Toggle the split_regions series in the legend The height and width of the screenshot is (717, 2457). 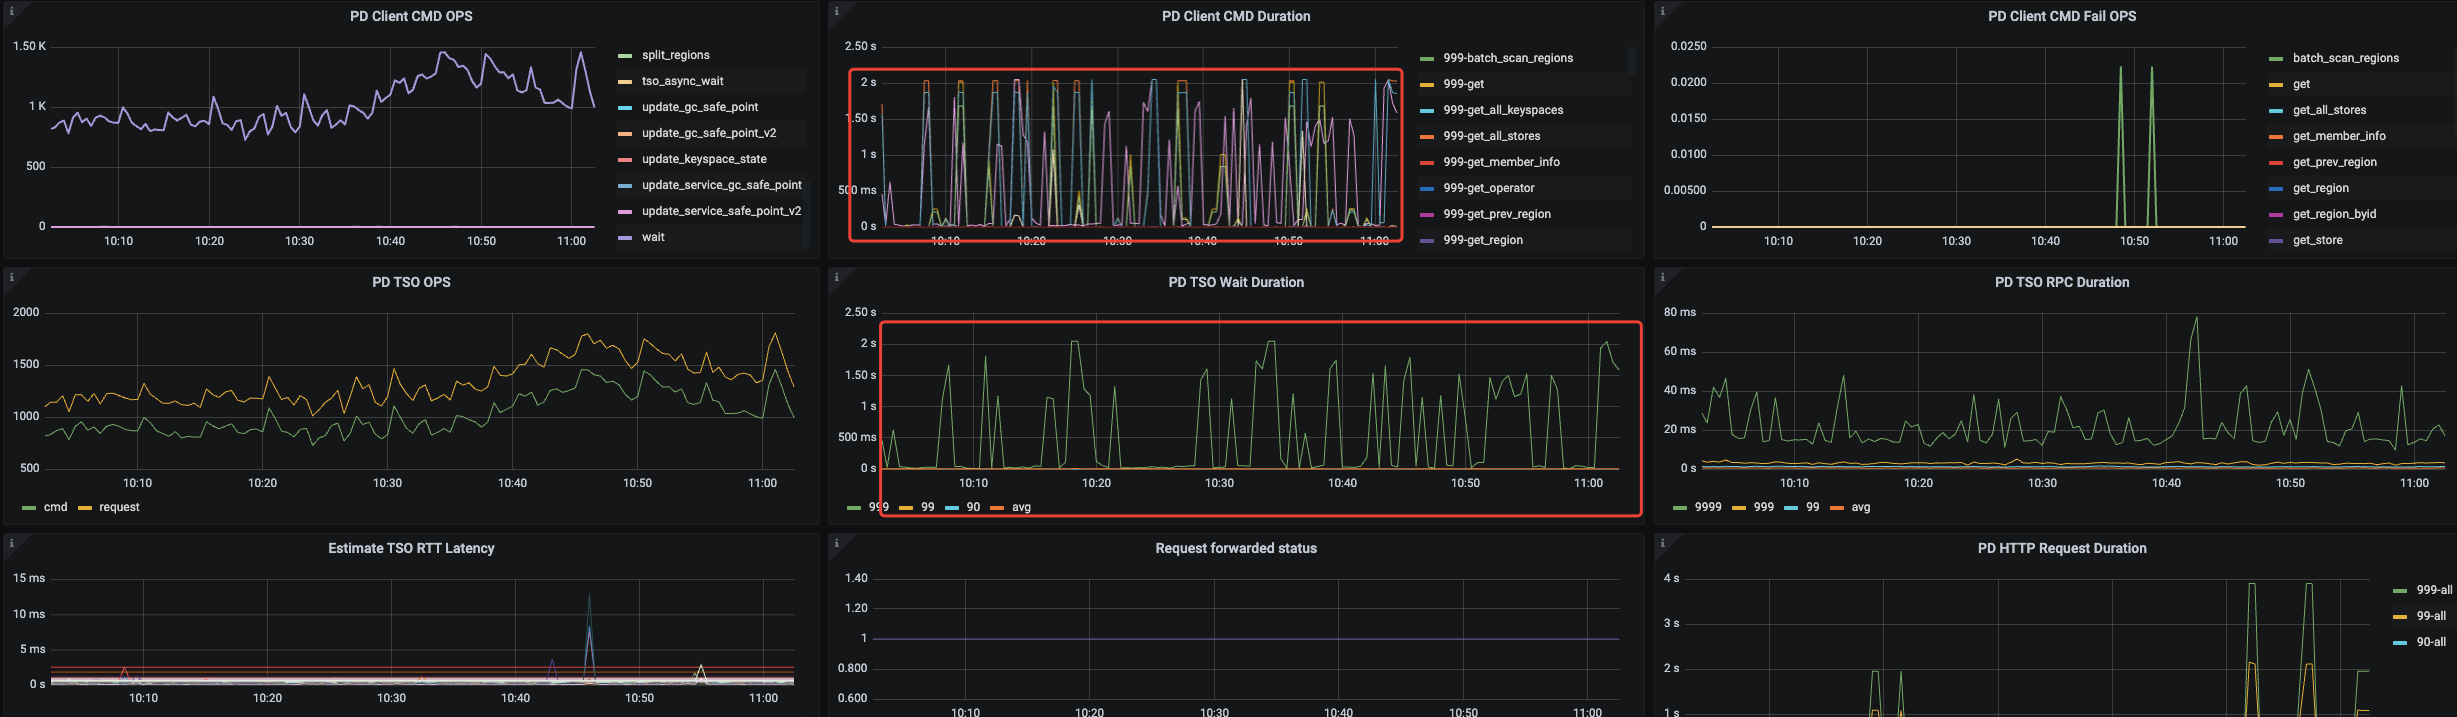676,55
